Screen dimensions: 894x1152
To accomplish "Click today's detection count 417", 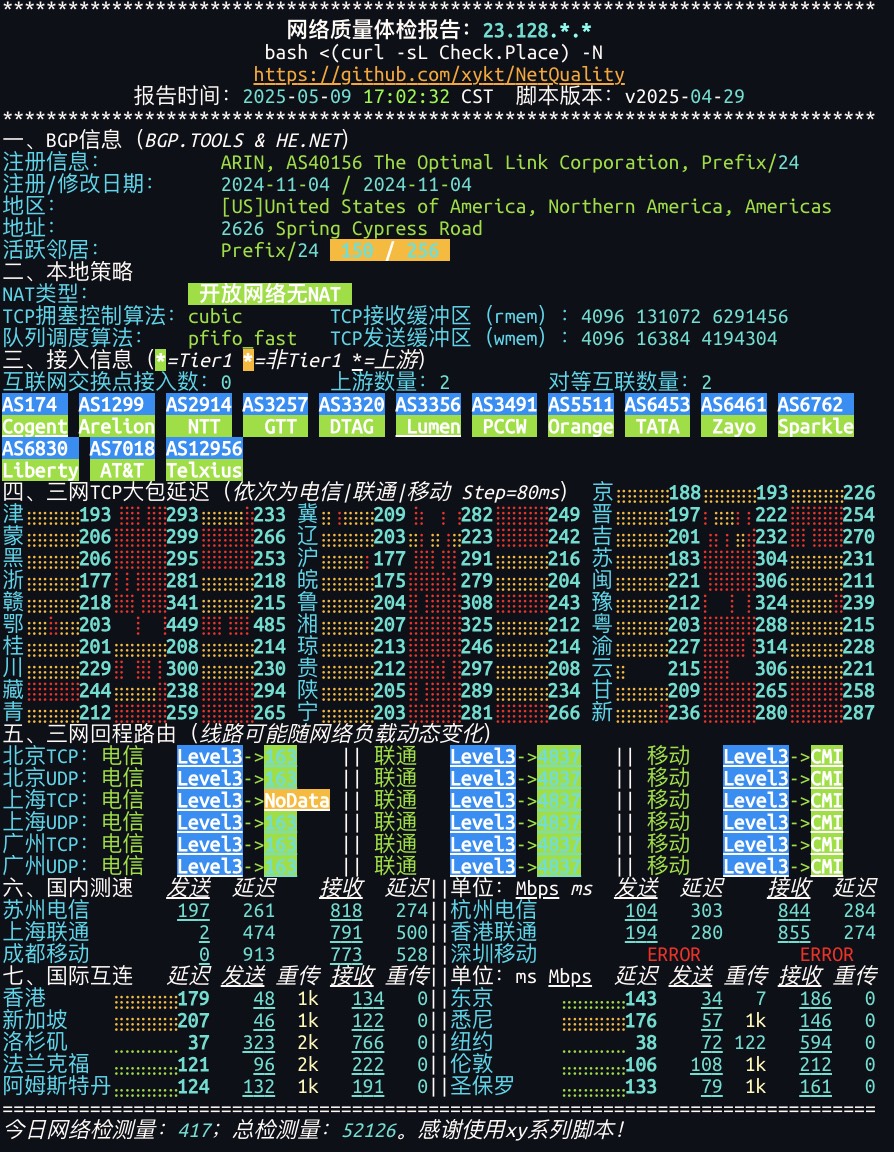I will click(x=194, y=1130).
